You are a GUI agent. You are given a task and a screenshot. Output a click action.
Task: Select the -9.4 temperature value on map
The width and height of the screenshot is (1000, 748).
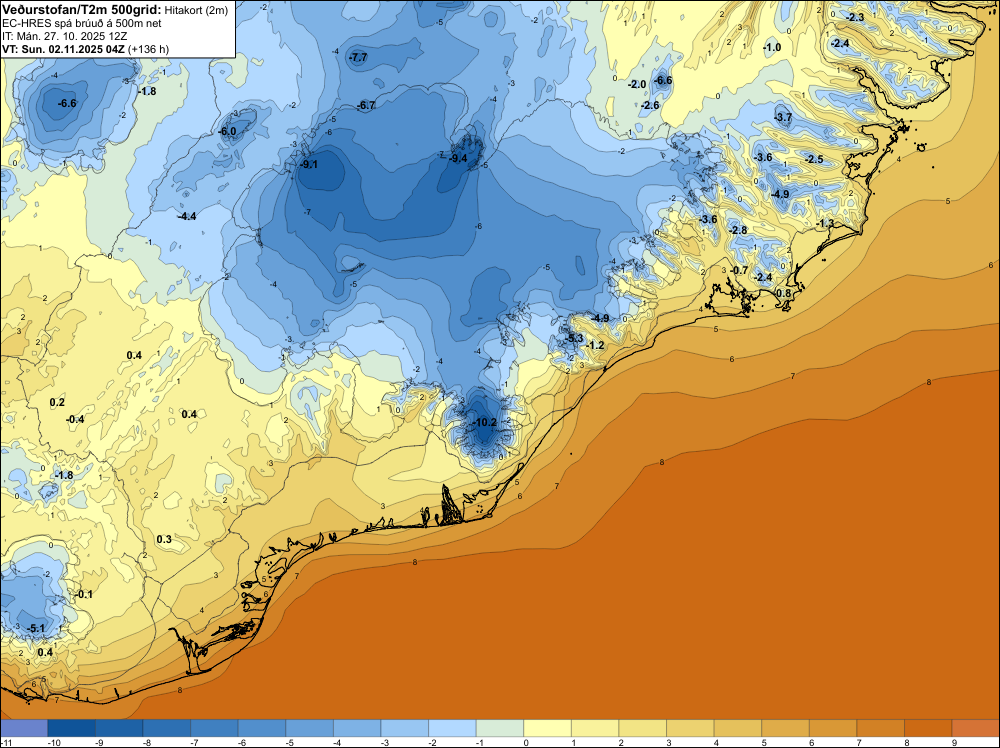[459, 158]
